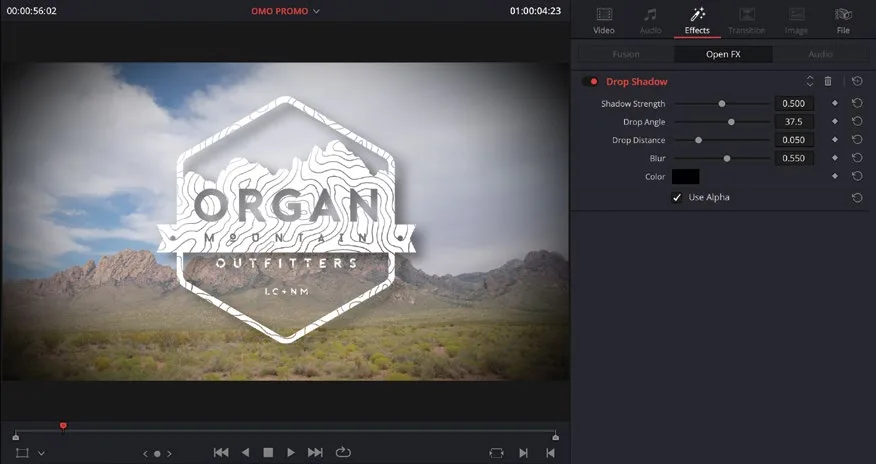Open the Video inspector tab
Viewport: 876px width, 464px height.
coord(604,20)
